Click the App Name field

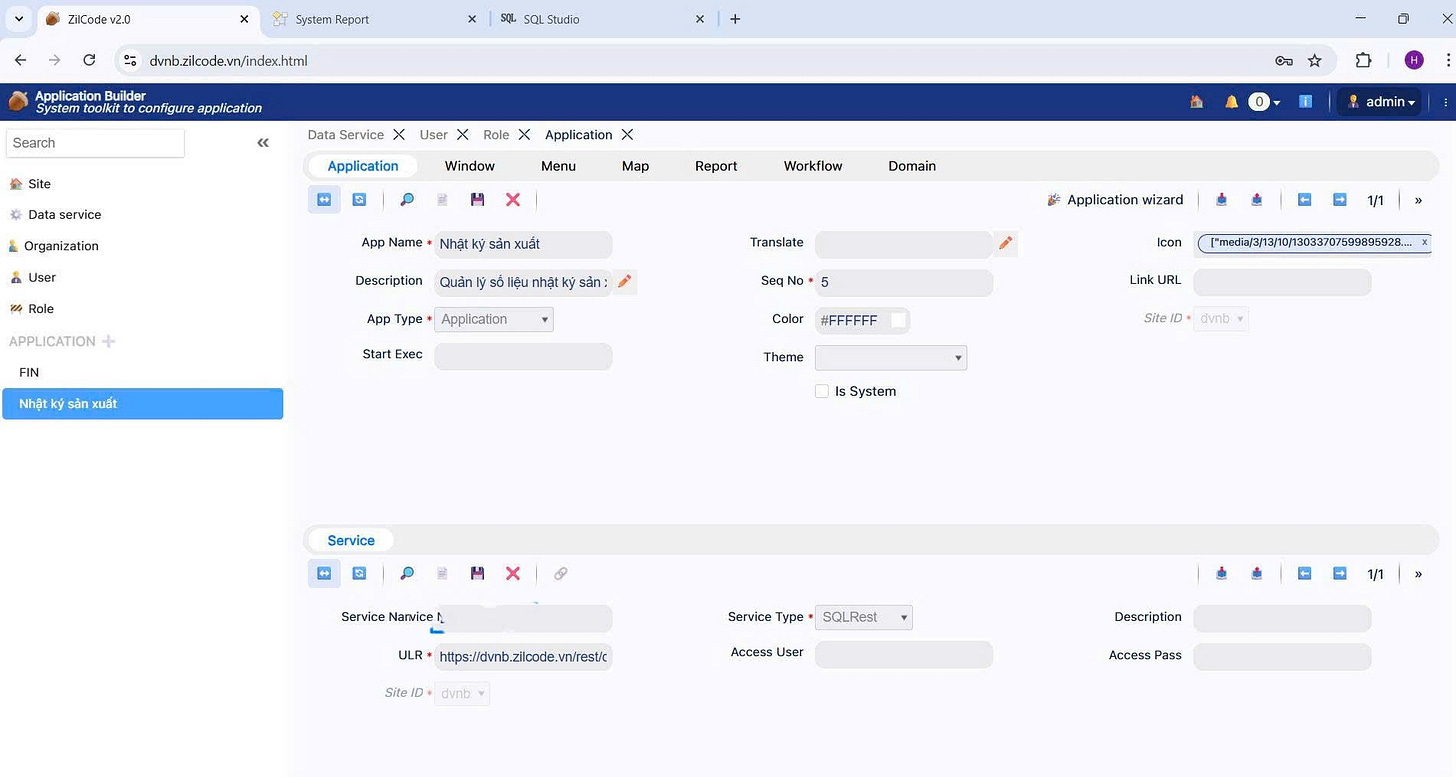click(523, 244)
